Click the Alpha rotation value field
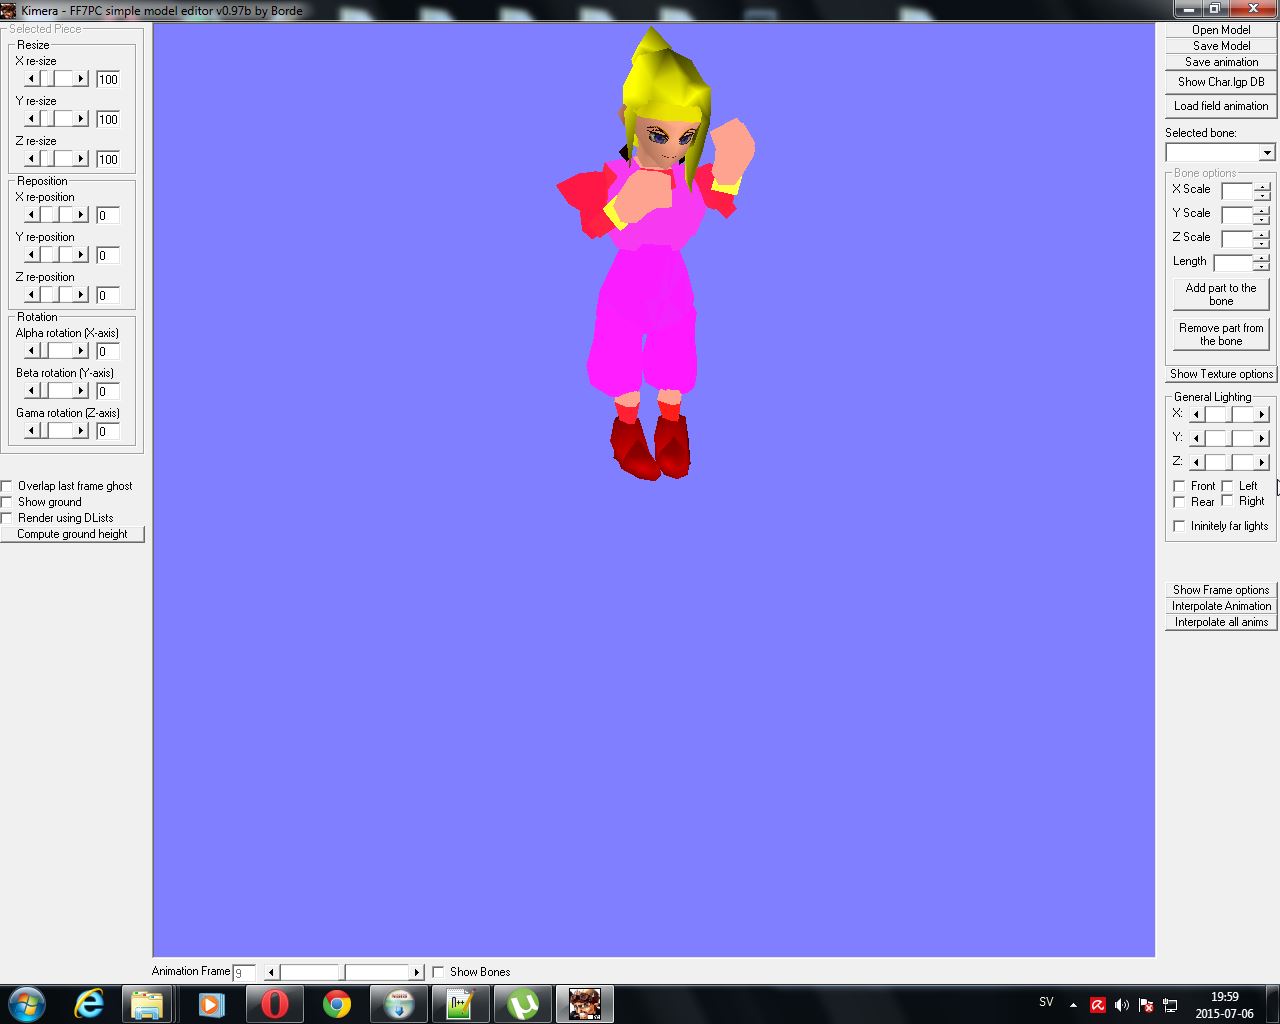Viewport: 1280px width, 1024px height. pyautogui.click(x=108, y=351)
